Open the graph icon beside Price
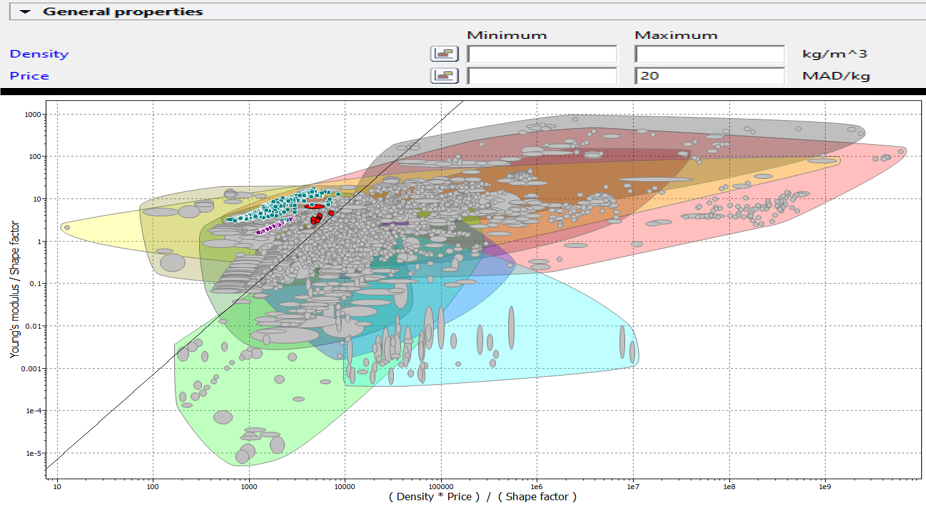The width and height of the screenshot is (926, 506). [x=444, y=76]
